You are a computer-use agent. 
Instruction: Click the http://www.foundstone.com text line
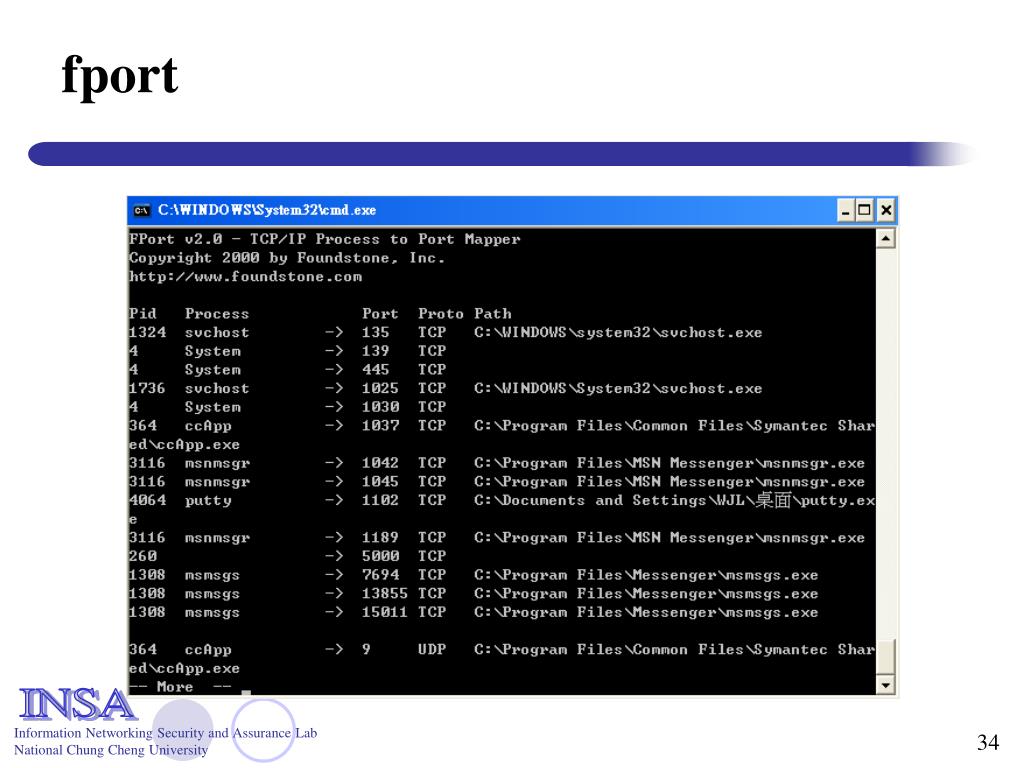coord(246,277)
